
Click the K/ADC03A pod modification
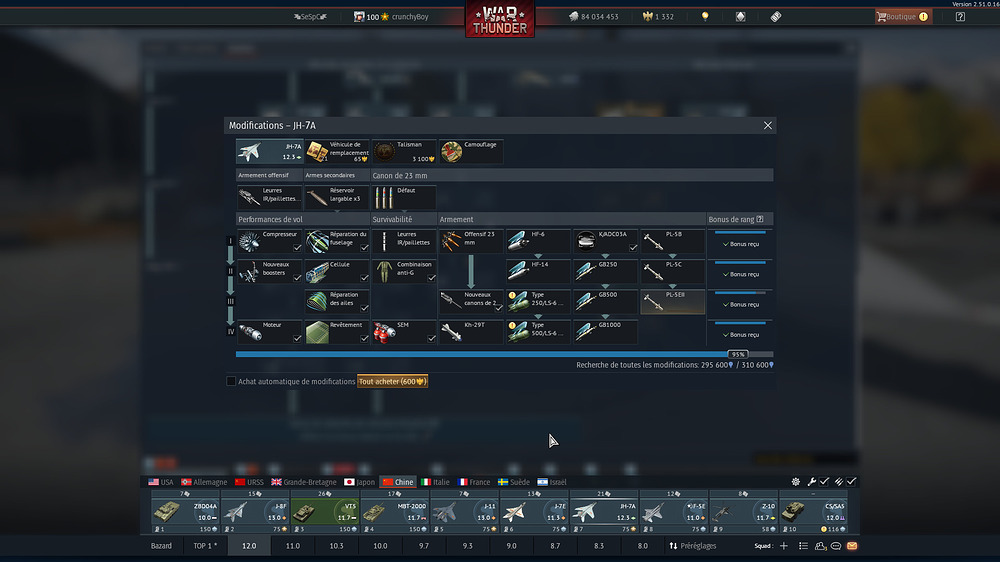(x=587, y=240)
